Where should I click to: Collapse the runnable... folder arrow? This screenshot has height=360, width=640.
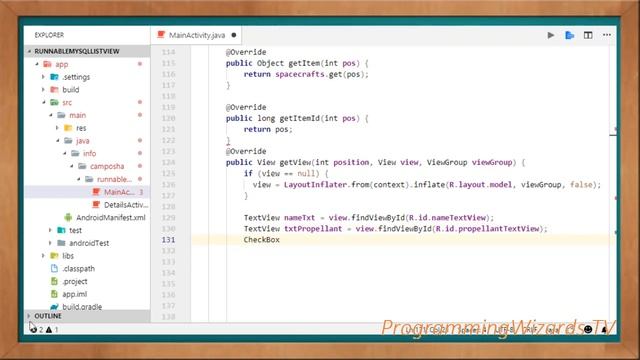click(x=78, y=179)
